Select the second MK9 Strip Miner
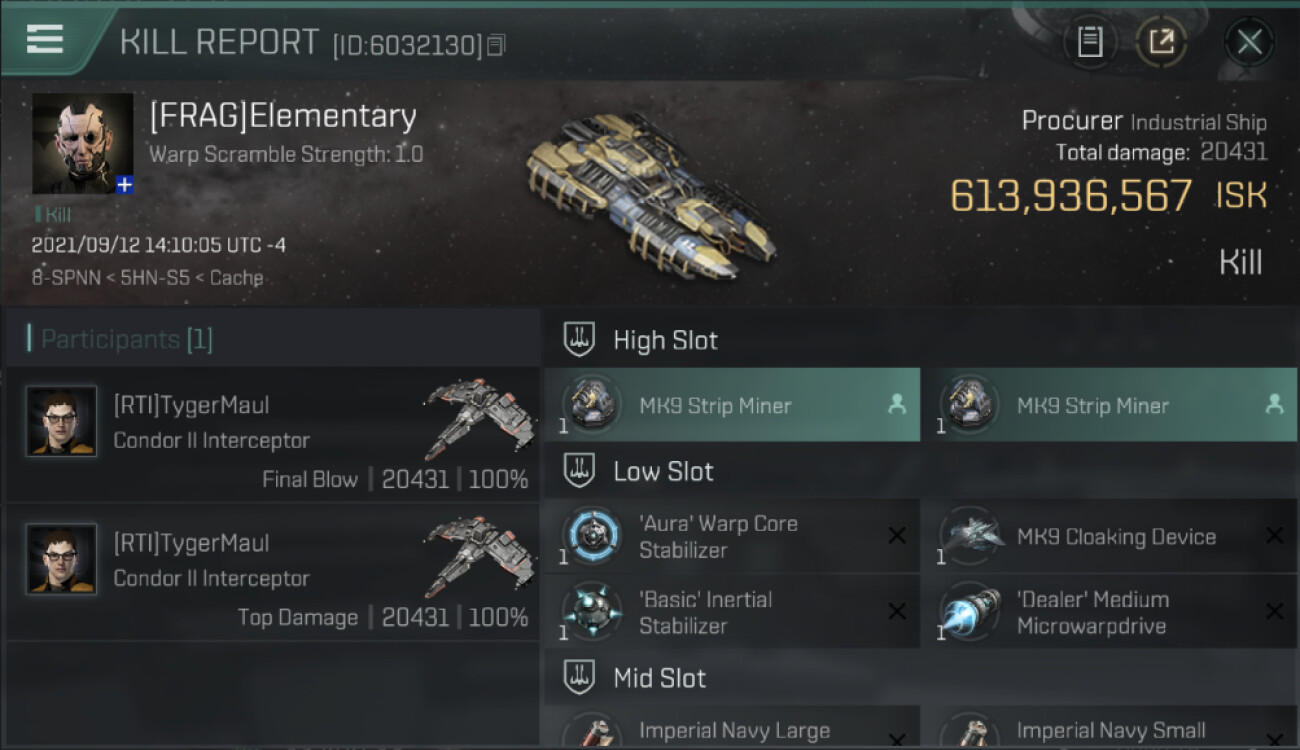Image resolution: width=1300 pixels, height=750 pixels. coord(1110,405)
